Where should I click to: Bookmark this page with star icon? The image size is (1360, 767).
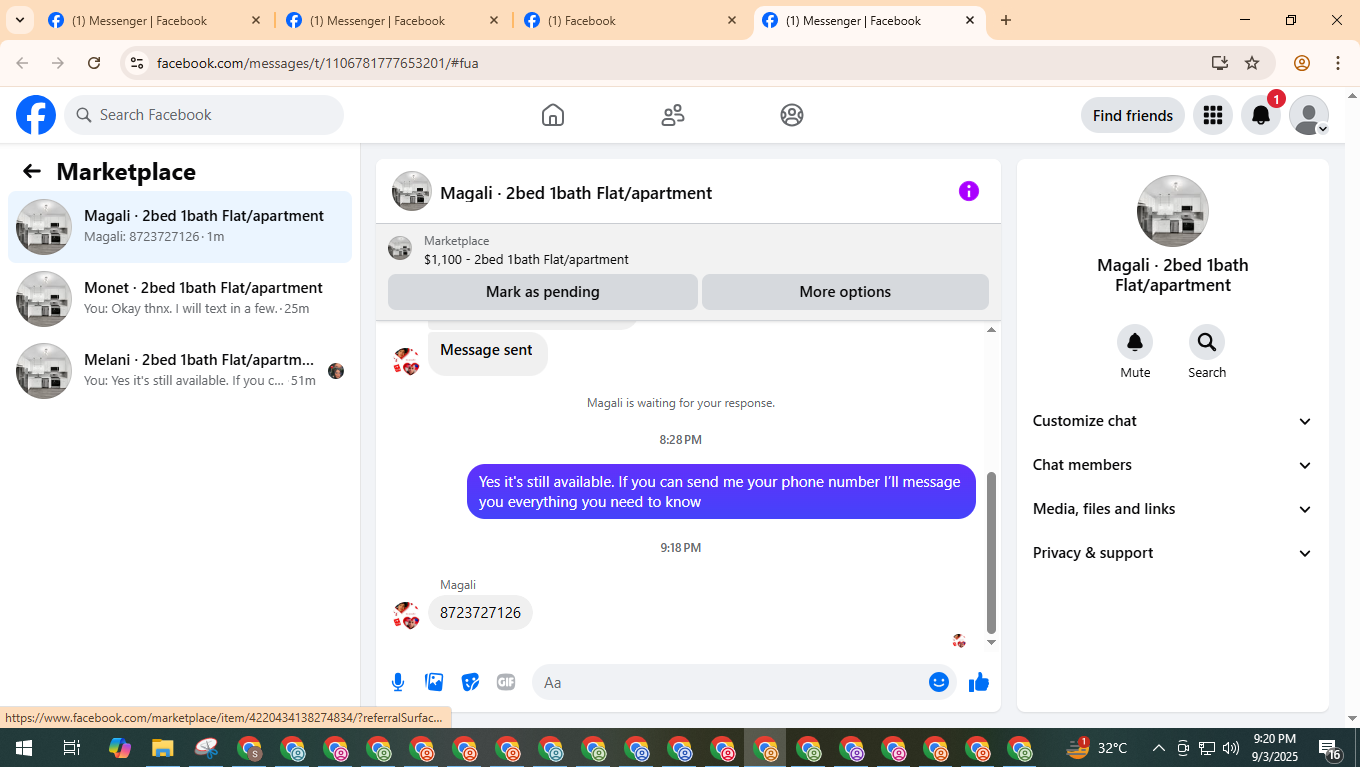(1252, 63)
